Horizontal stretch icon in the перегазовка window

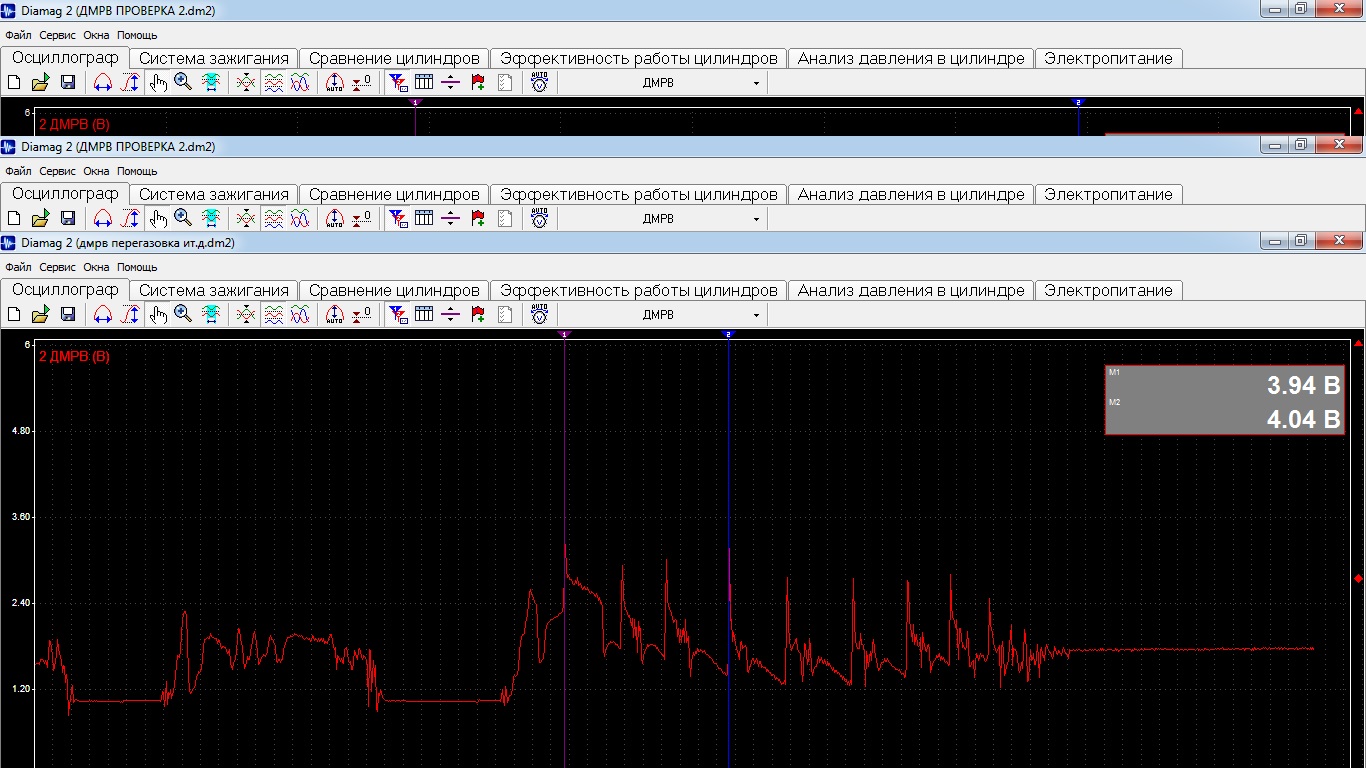click(x=102, y=314)
